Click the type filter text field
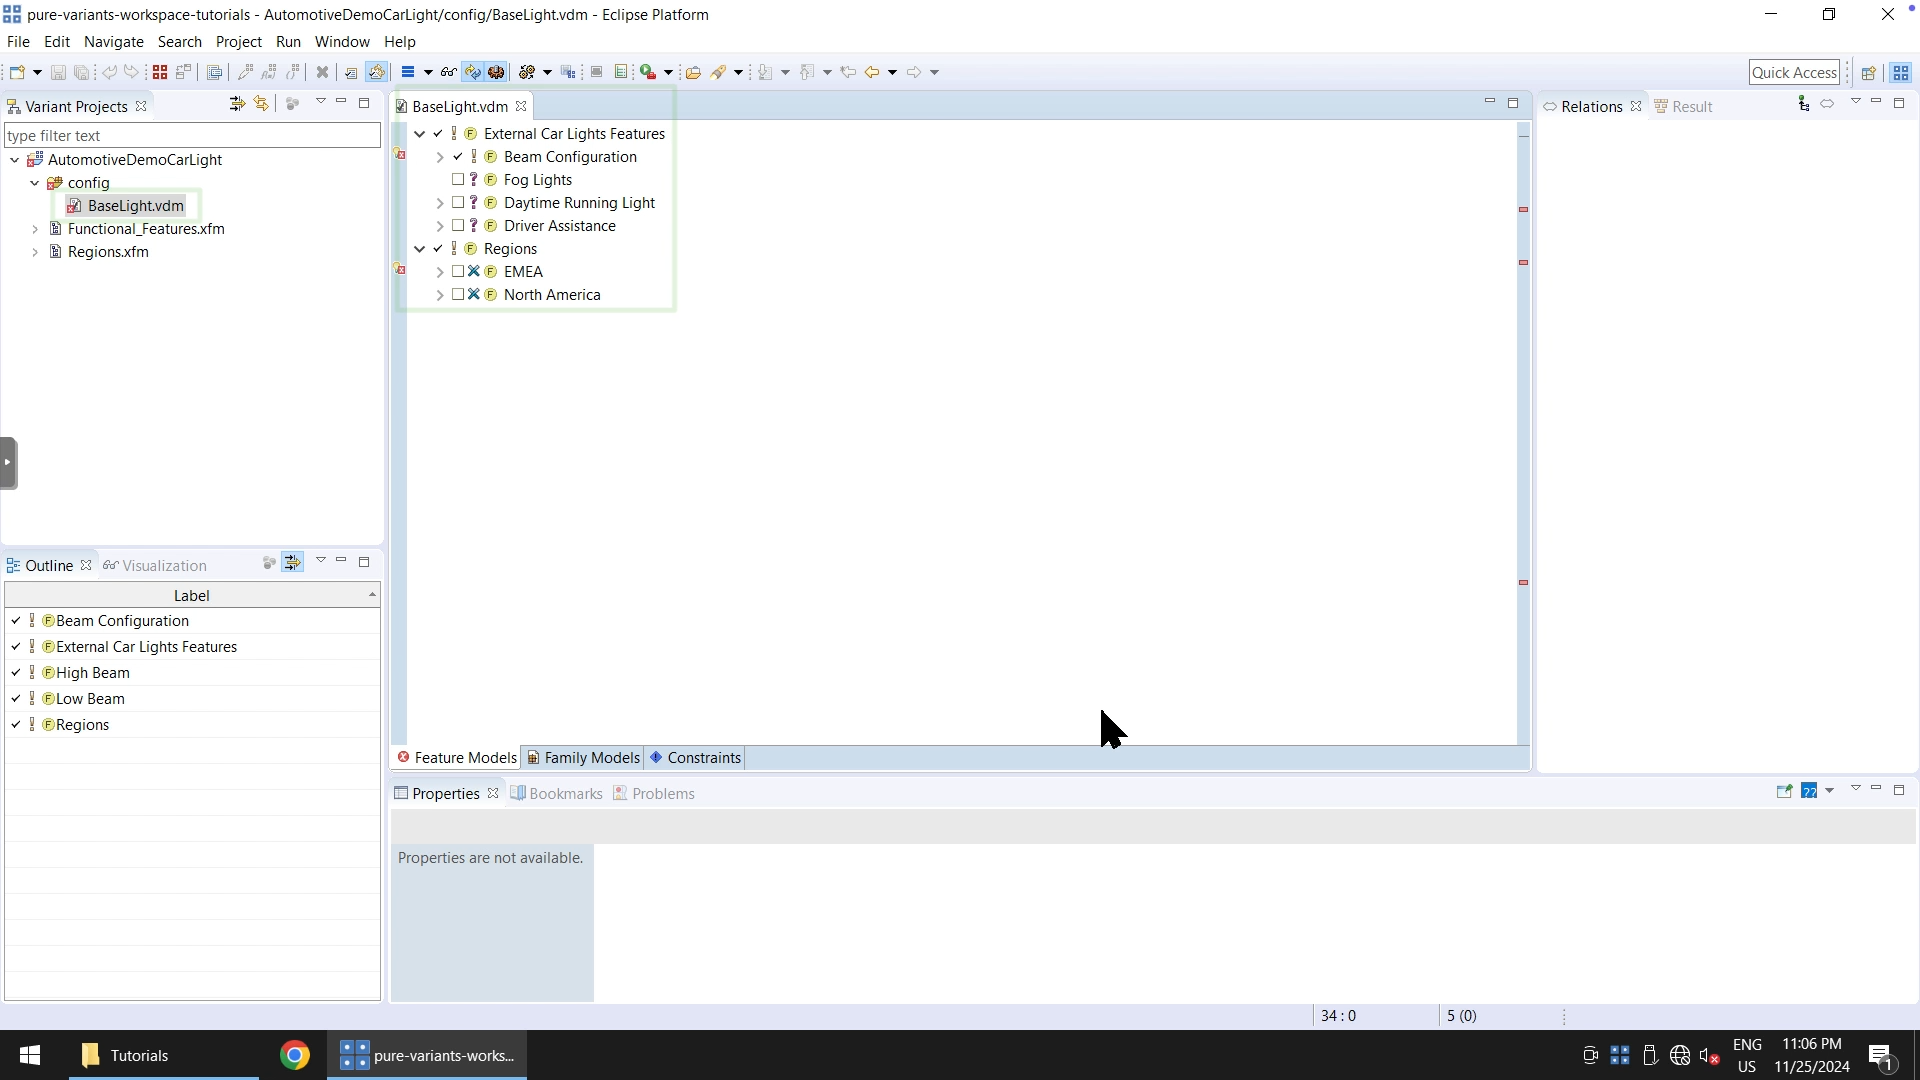1920x1080 pixels. pyautogui.click(x=192, y=136)
